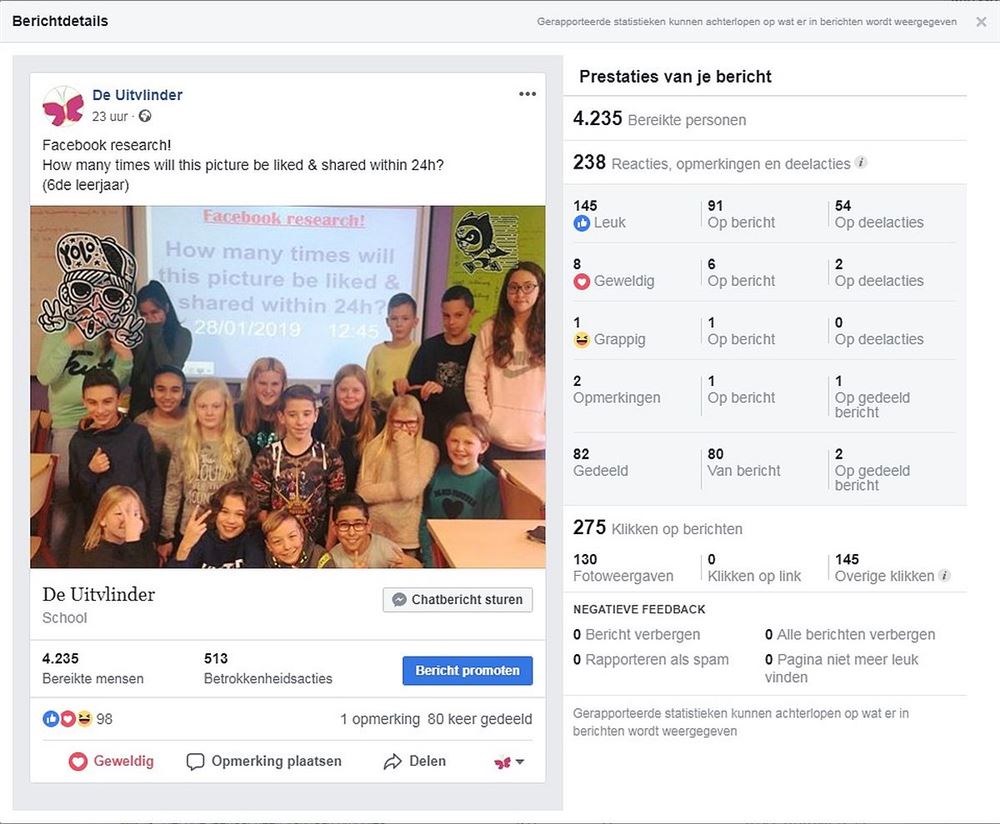Click the red heart Geweldig icon in stats
This screenshot has height=824, width=1000.
[581, 281]
